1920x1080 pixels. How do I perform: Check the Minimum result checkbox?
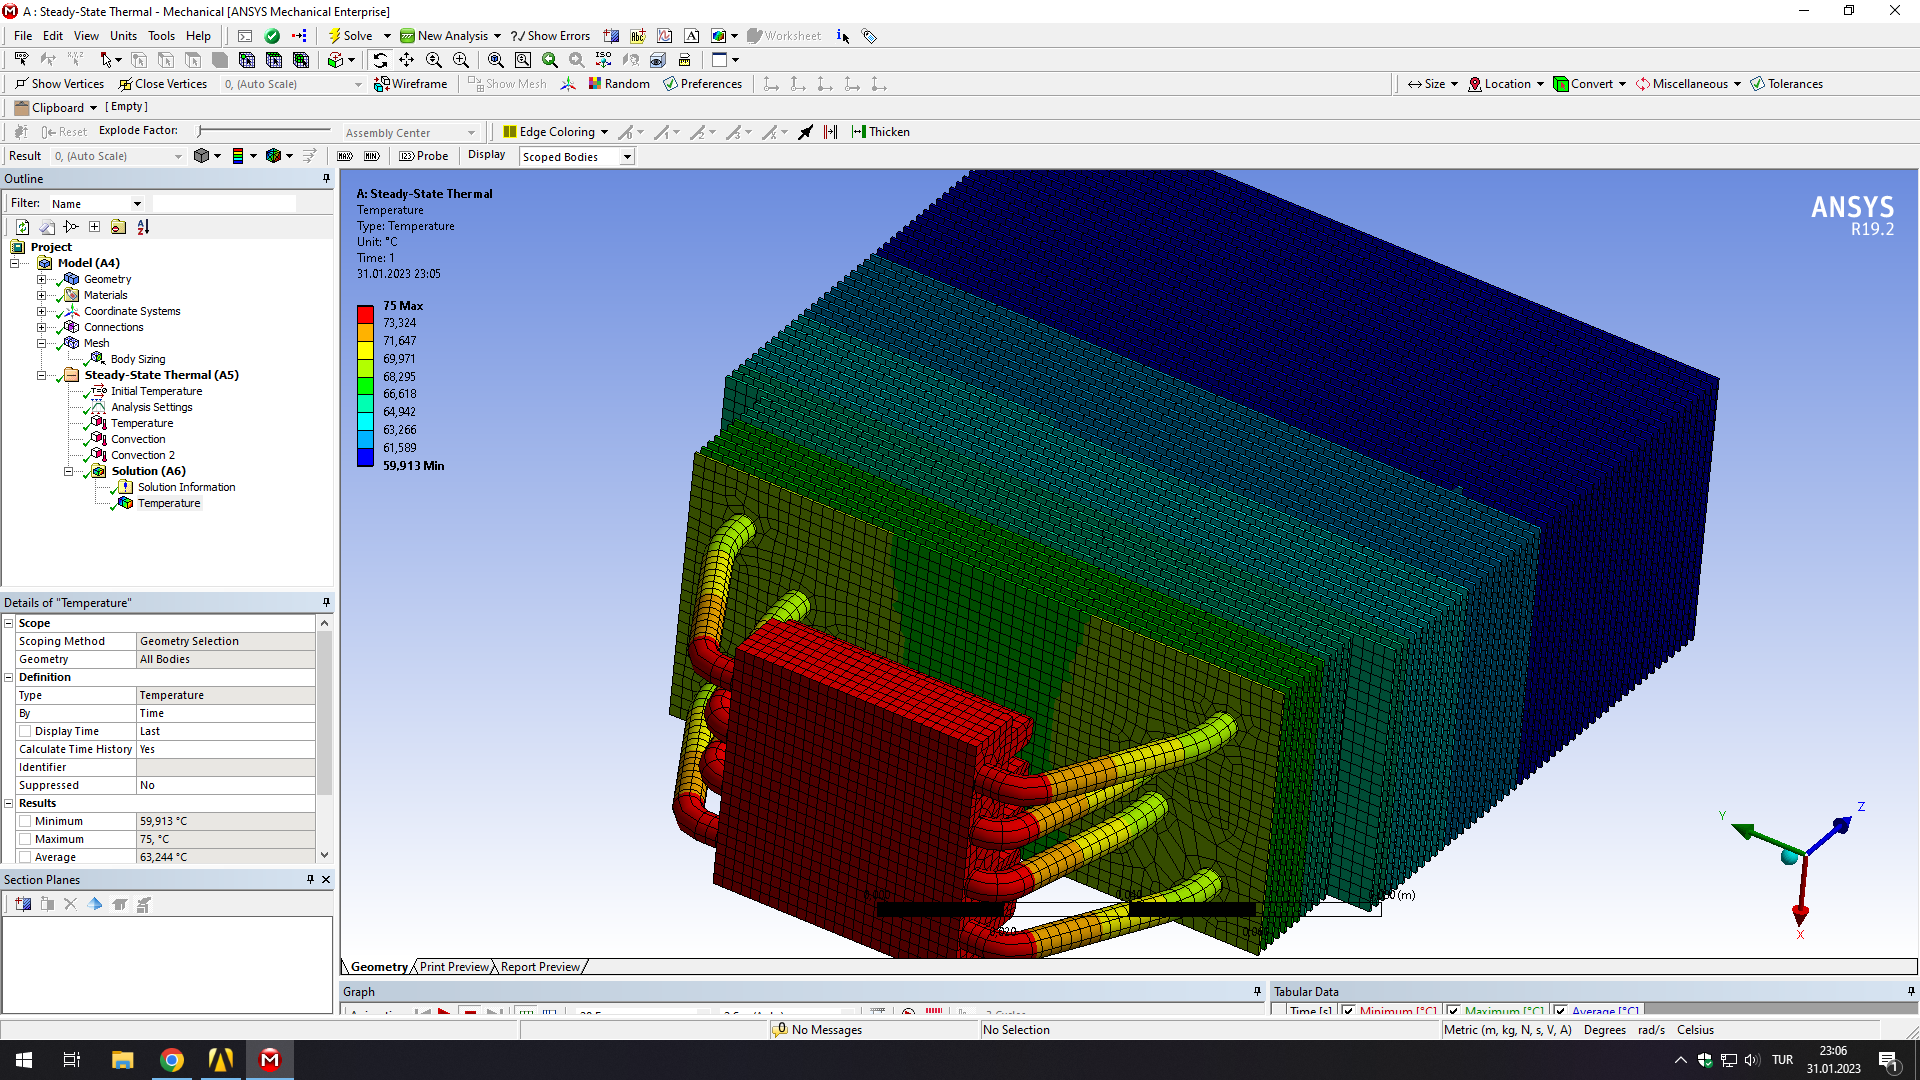coord(25,821)
